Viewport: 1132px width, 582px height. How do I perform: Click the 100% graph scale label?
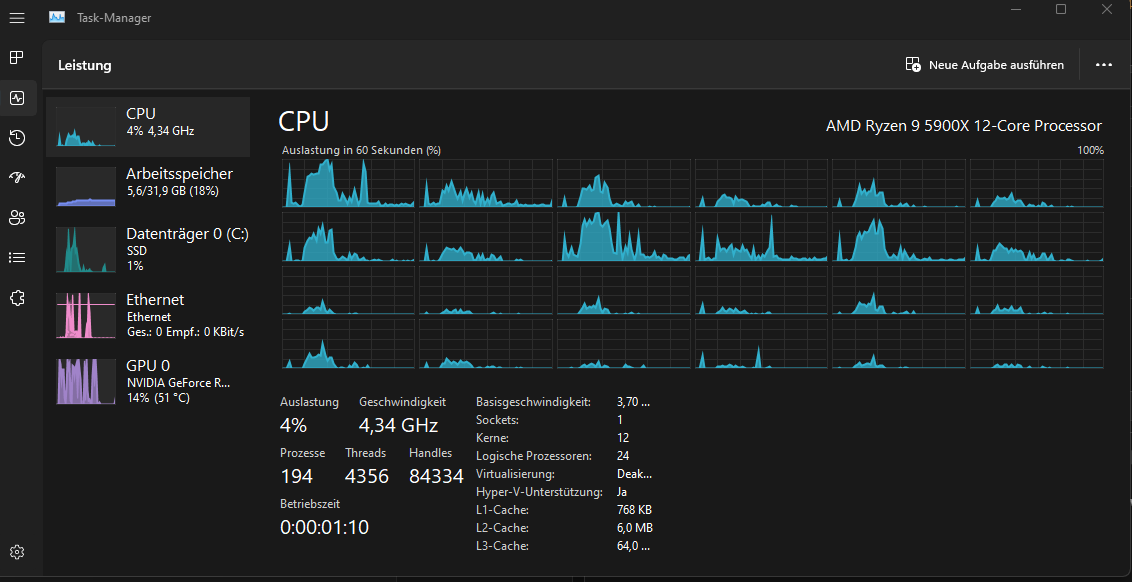tap(1090, 150)
